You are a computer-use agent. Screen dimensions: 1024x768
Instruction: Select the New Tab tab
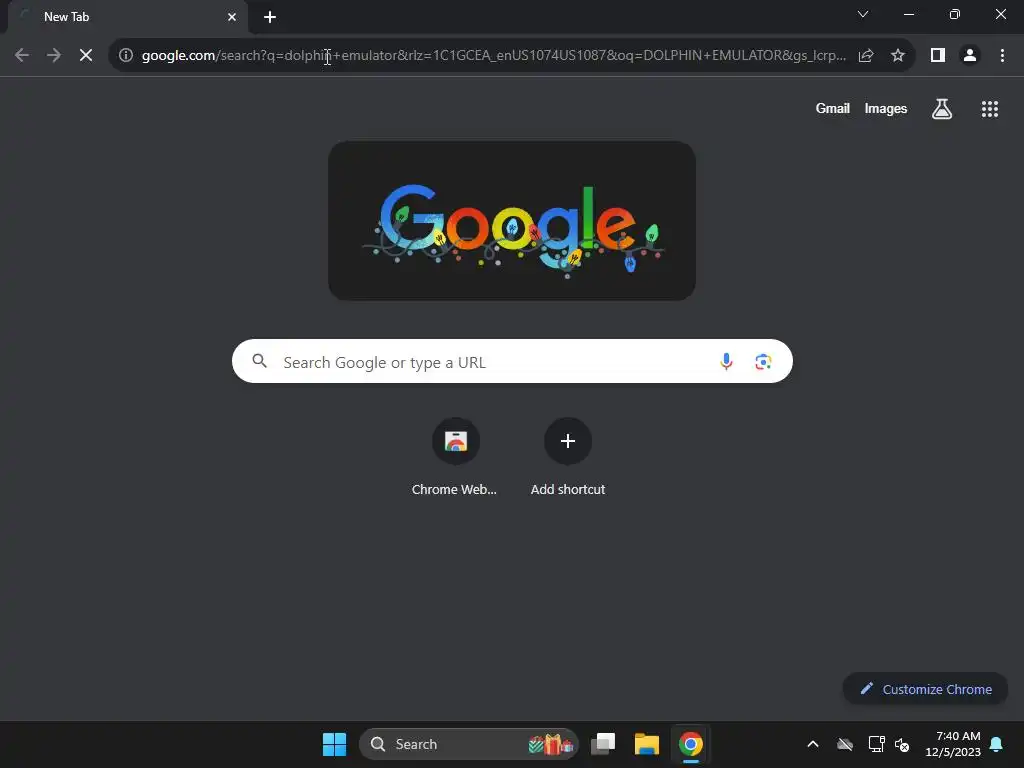(x=127, y=17)
